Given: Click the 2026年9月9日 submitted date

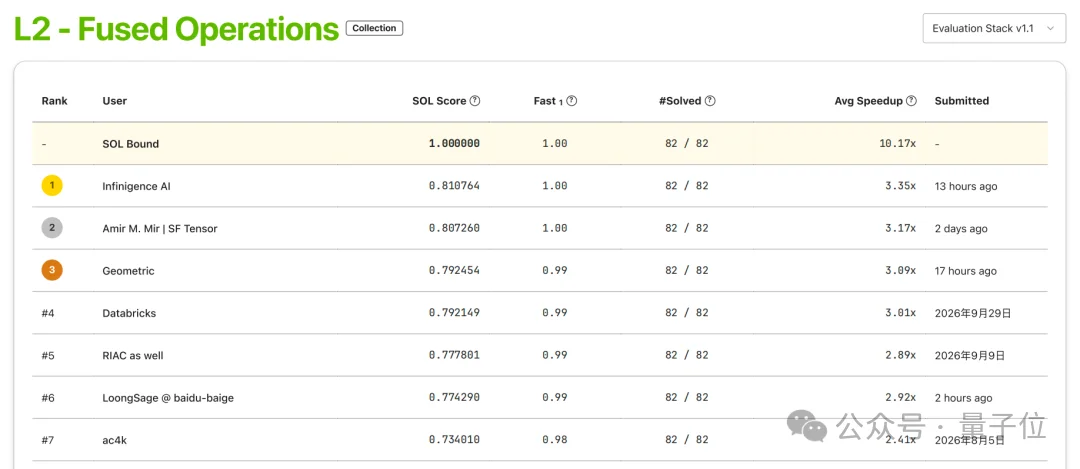Looking at the screenshot, I should 970,356.
